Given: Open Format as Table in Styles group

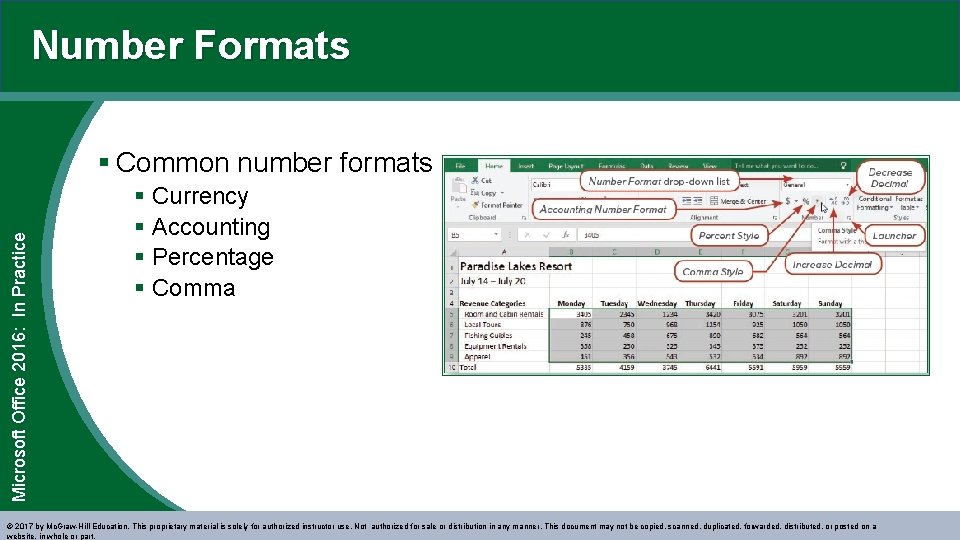Looking at the screenshot, I should [909, 203].
